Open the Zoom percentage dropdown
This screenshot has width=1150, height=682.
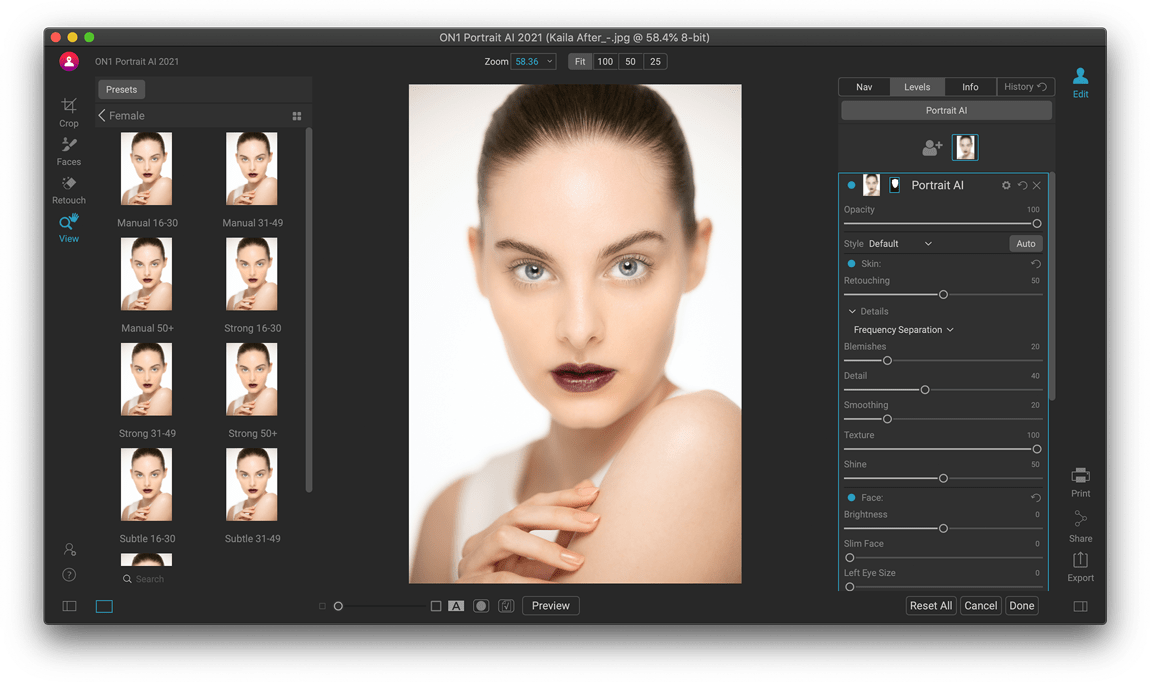(534, 62)
